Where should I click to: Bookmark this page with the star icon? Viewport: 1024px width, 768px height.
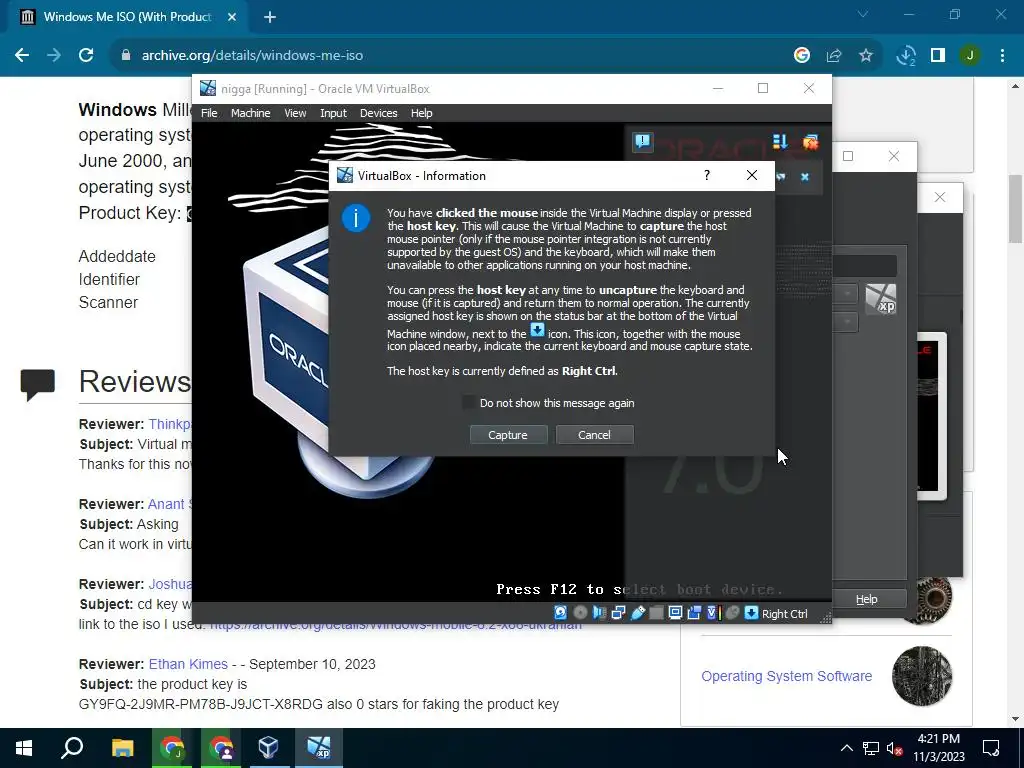[866, 56]
